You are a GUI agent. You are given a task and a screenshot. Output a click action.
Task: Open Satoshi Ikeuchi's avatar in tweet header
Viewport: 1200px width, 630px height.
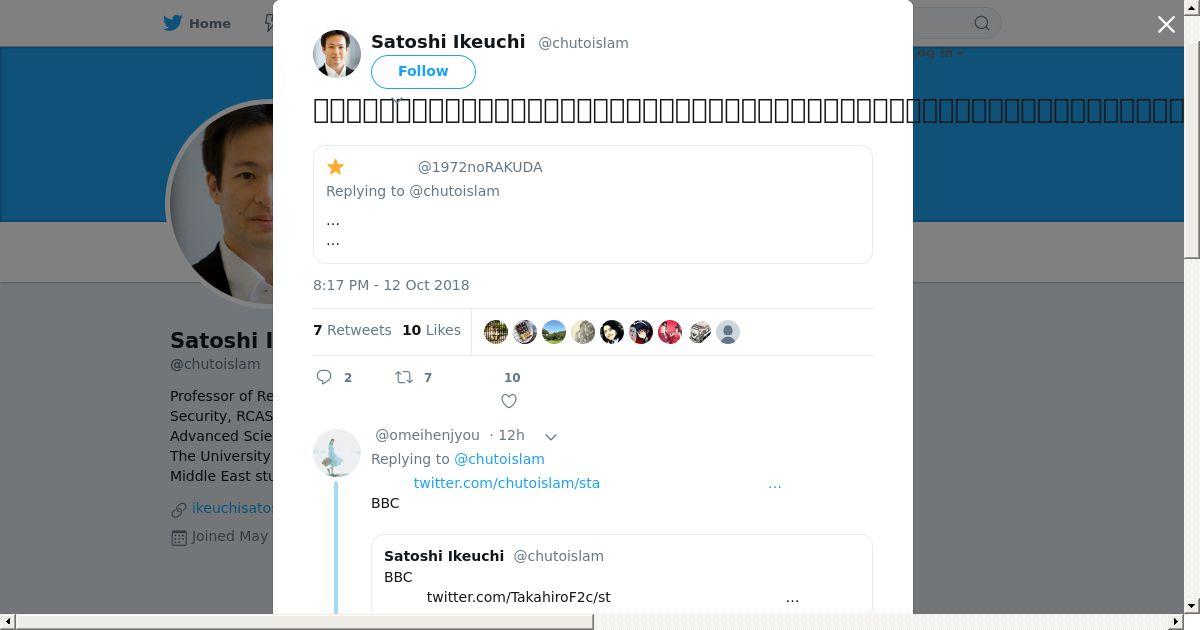click(x=337, y=54)
